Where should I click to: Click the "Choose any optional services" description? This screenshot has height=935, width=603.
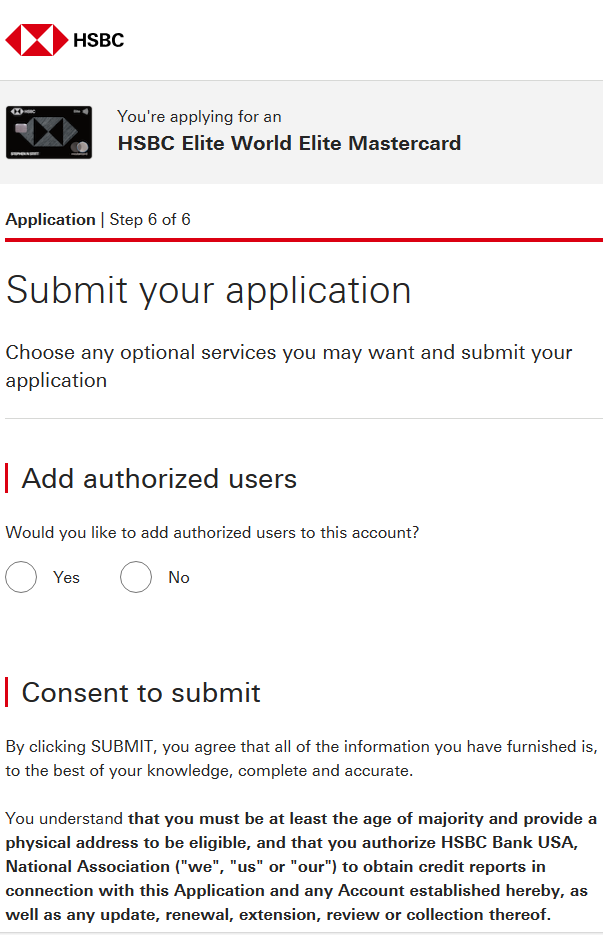click(x=289, y=366)
